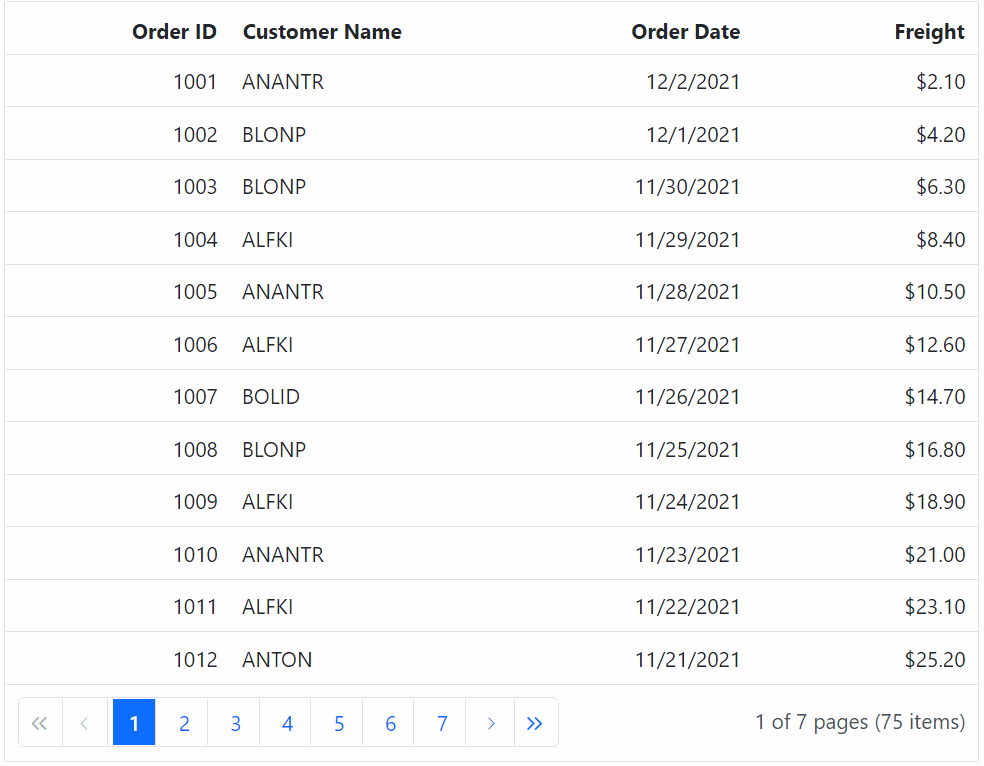This screenshot has width=984, height=766.
Task: Go to page 2
Action: tap(184, 723)
